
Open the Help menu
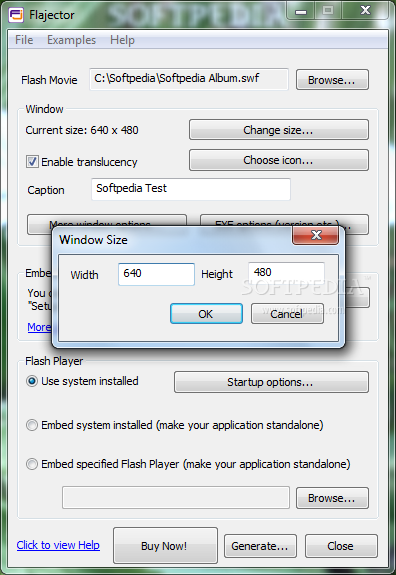pos(122,40)
